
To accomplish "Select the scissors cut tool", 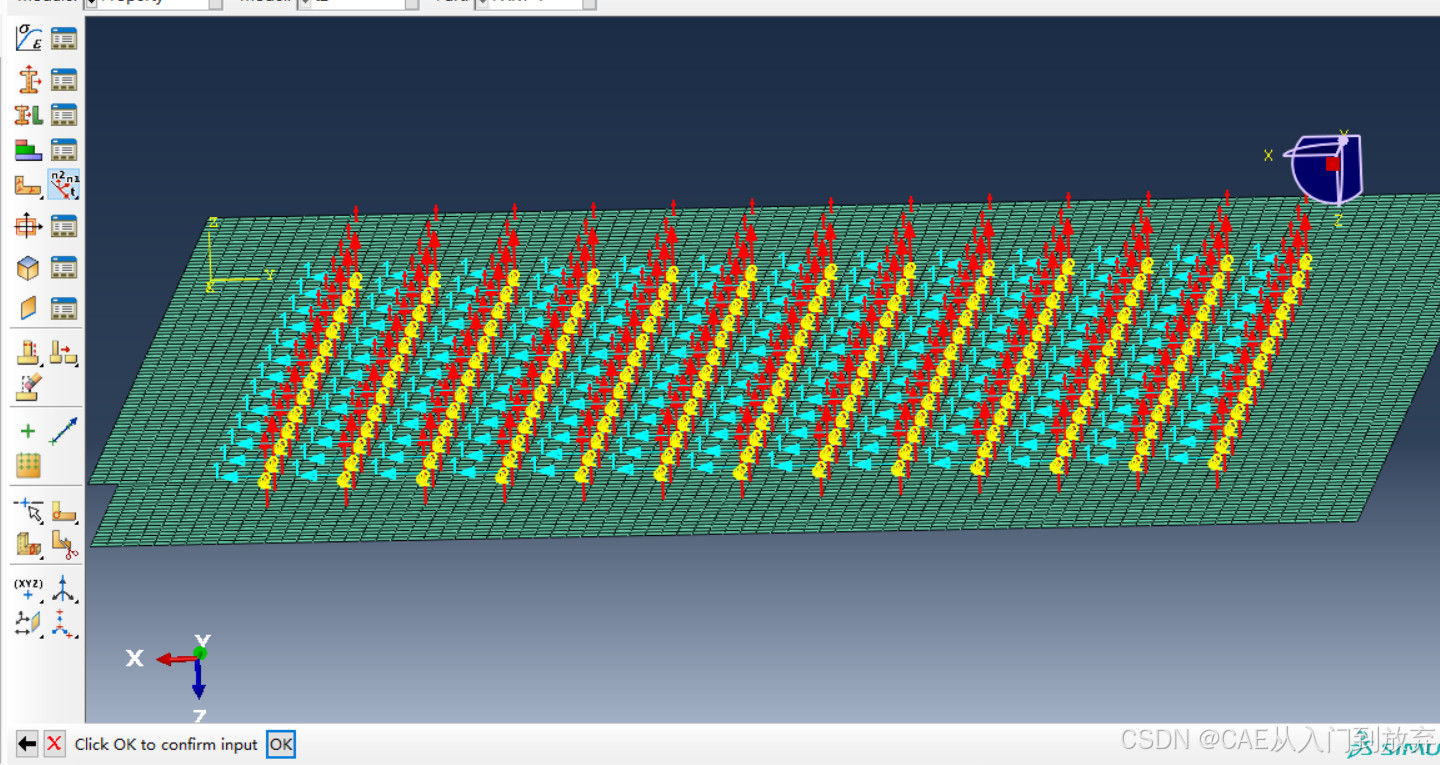I will pyautogui.click(x=64, y=545).
